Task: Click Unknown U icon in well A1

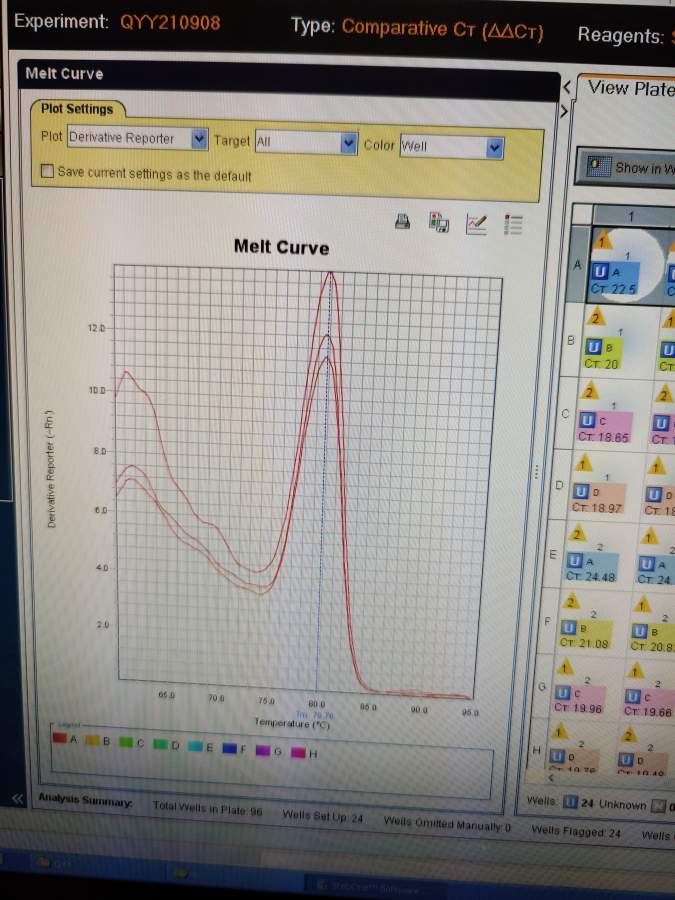Action: coord(600,272)
